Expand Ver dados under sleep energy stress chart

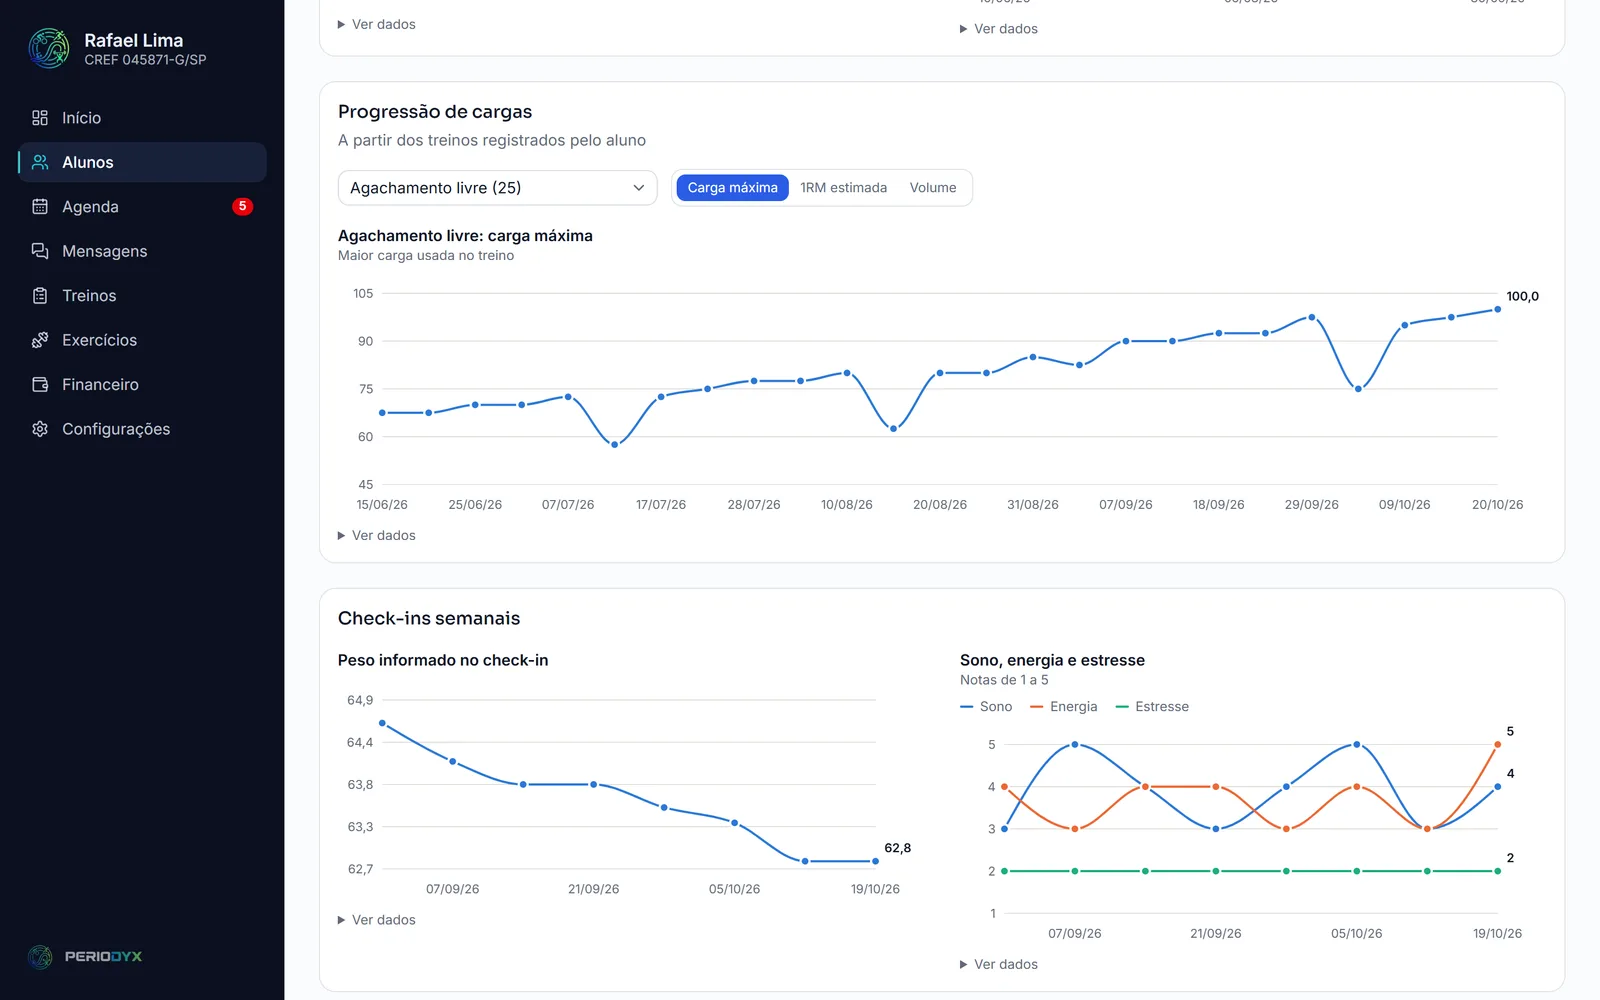click(x=999, y=965)
